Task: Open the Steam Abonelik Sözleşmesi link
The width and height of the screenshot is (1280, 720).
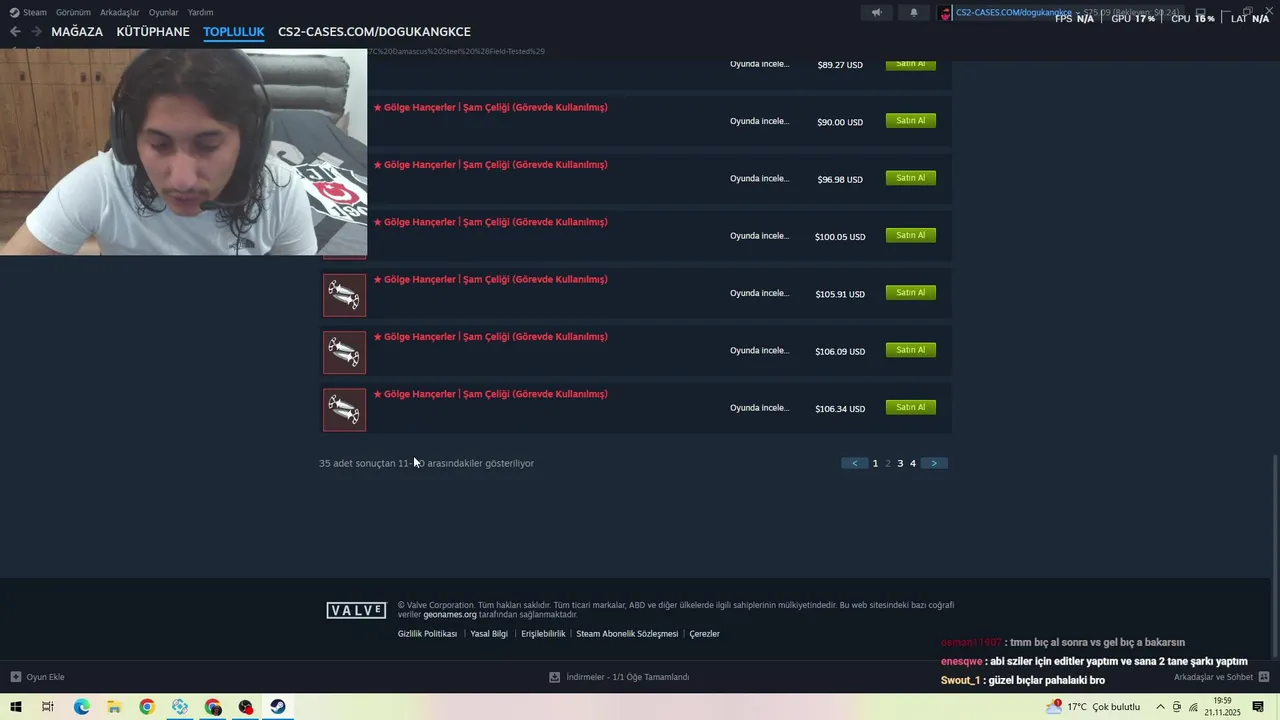Action: [627, 634]
